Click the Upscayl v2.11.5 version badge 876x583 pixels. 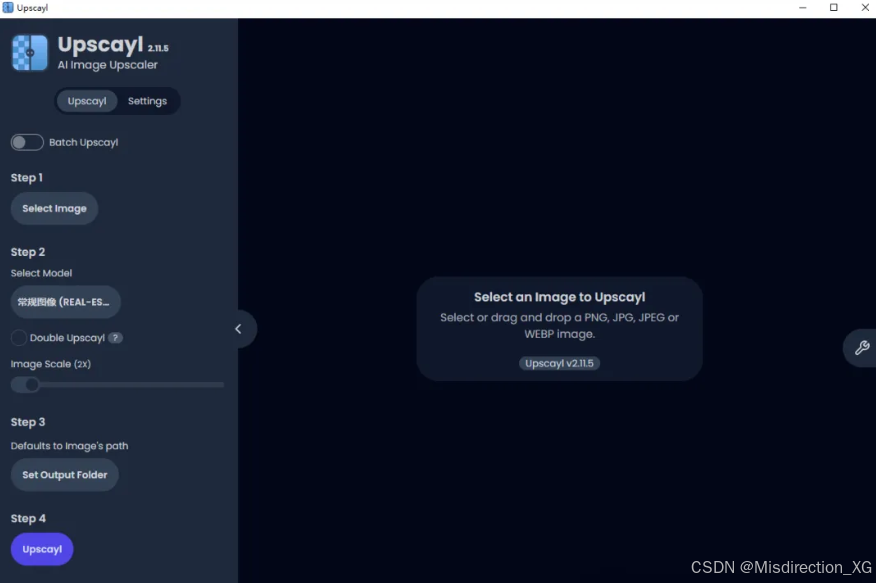pos(559,364)
